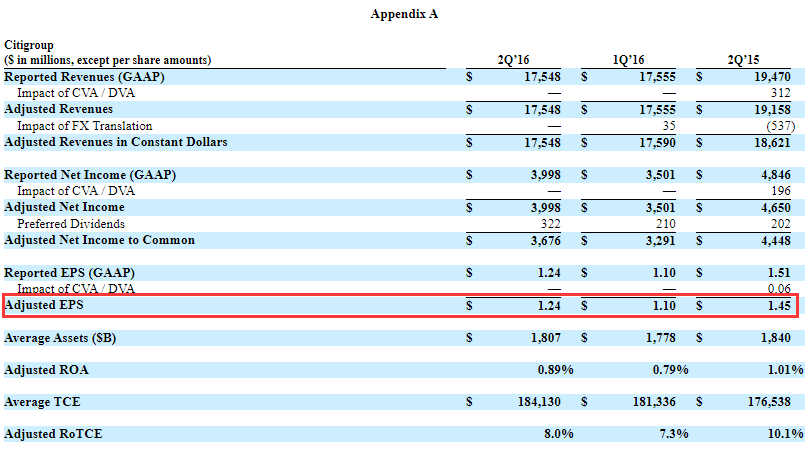811x456 pixels.
Task: Click the 0.06 CVA / DVA EPS impact
Action: point(779,289)
